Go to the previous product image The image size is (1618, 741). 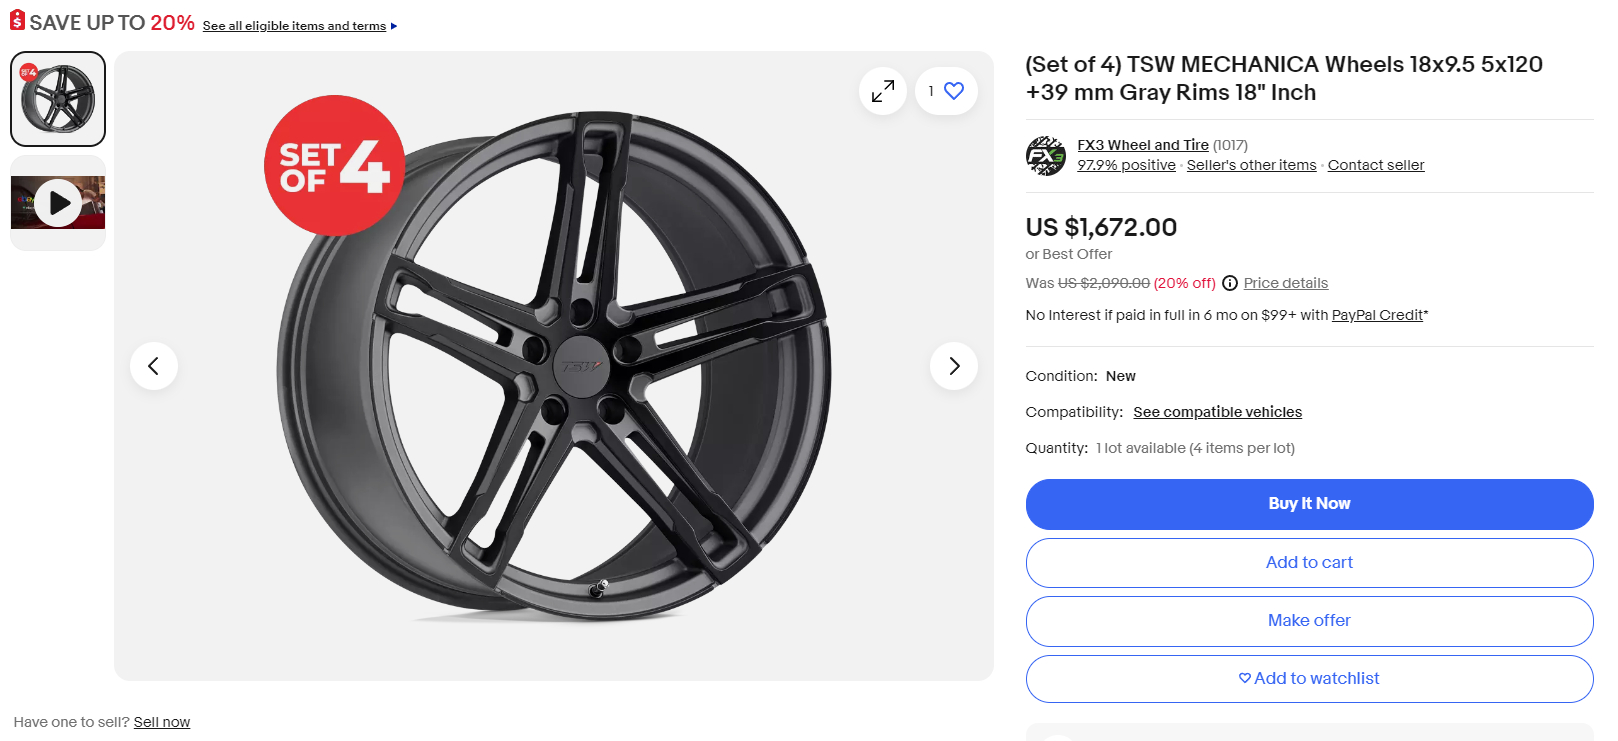(154, 366)
